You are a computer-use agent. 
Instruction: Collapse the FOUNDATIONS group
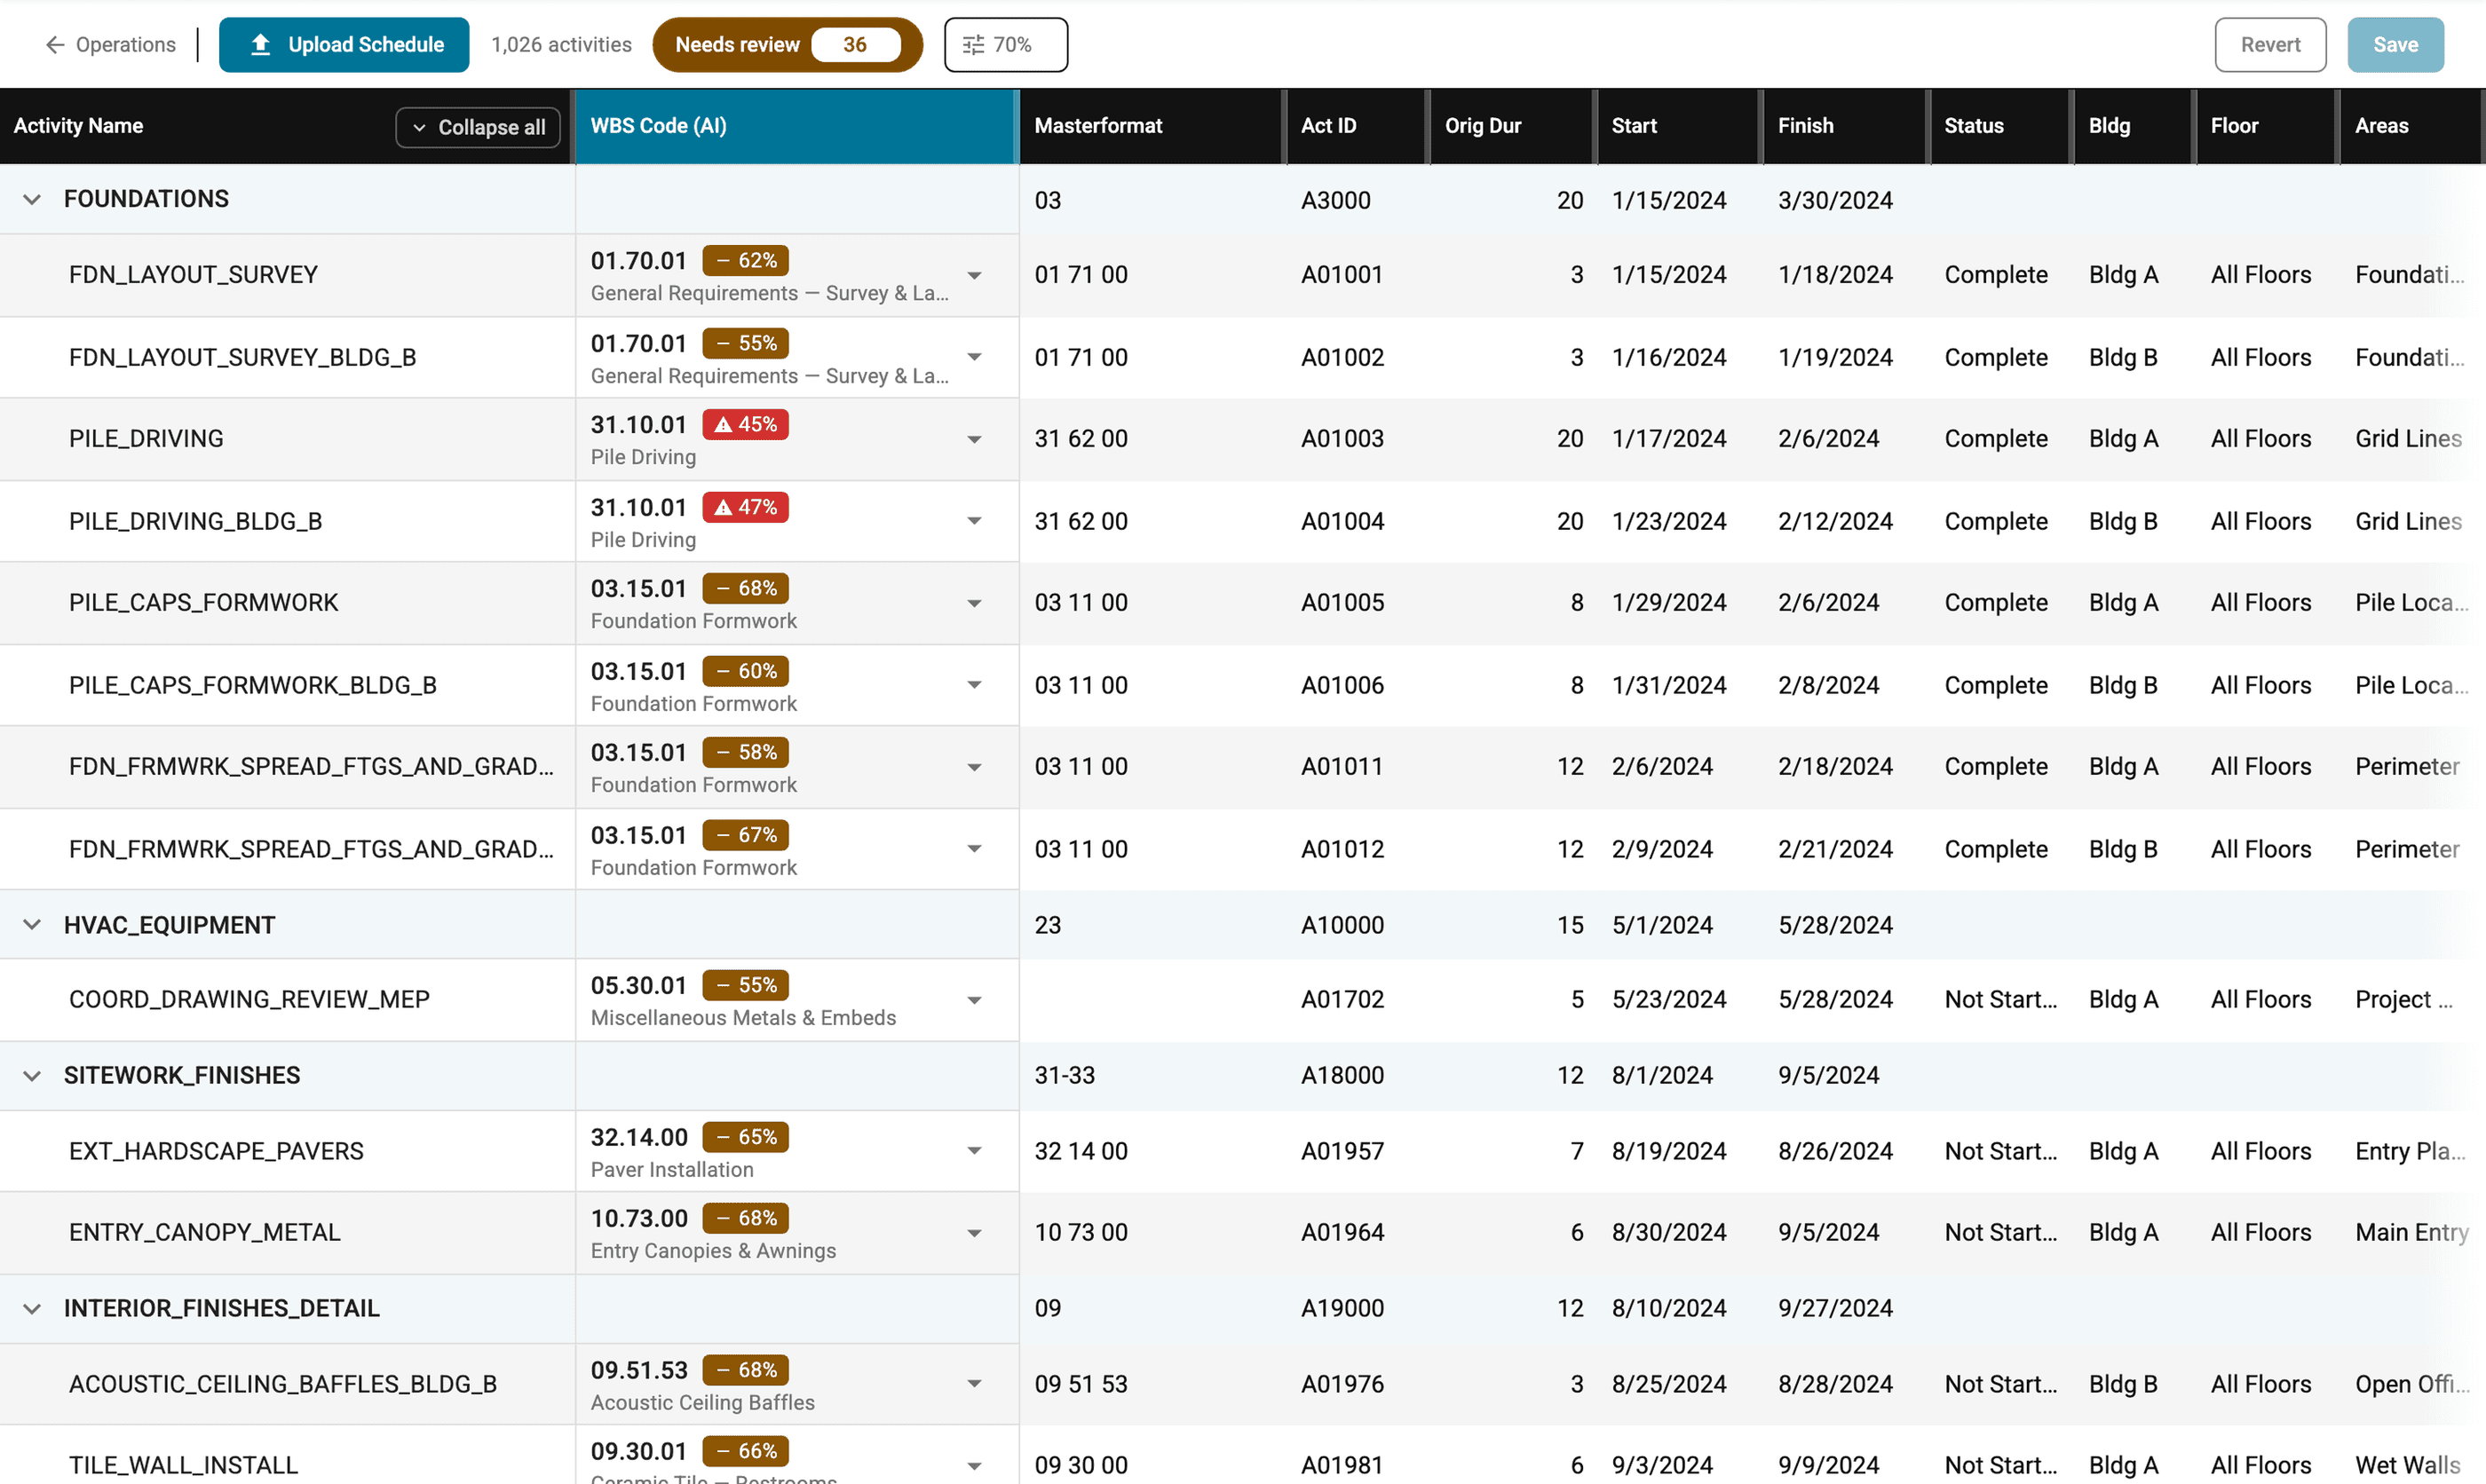(x=32, y=199)
